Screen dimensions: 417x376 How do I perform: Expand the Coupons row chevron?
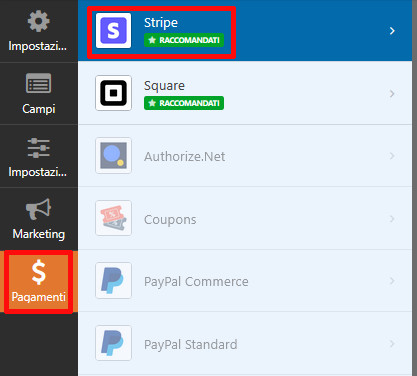pos(392,219)
